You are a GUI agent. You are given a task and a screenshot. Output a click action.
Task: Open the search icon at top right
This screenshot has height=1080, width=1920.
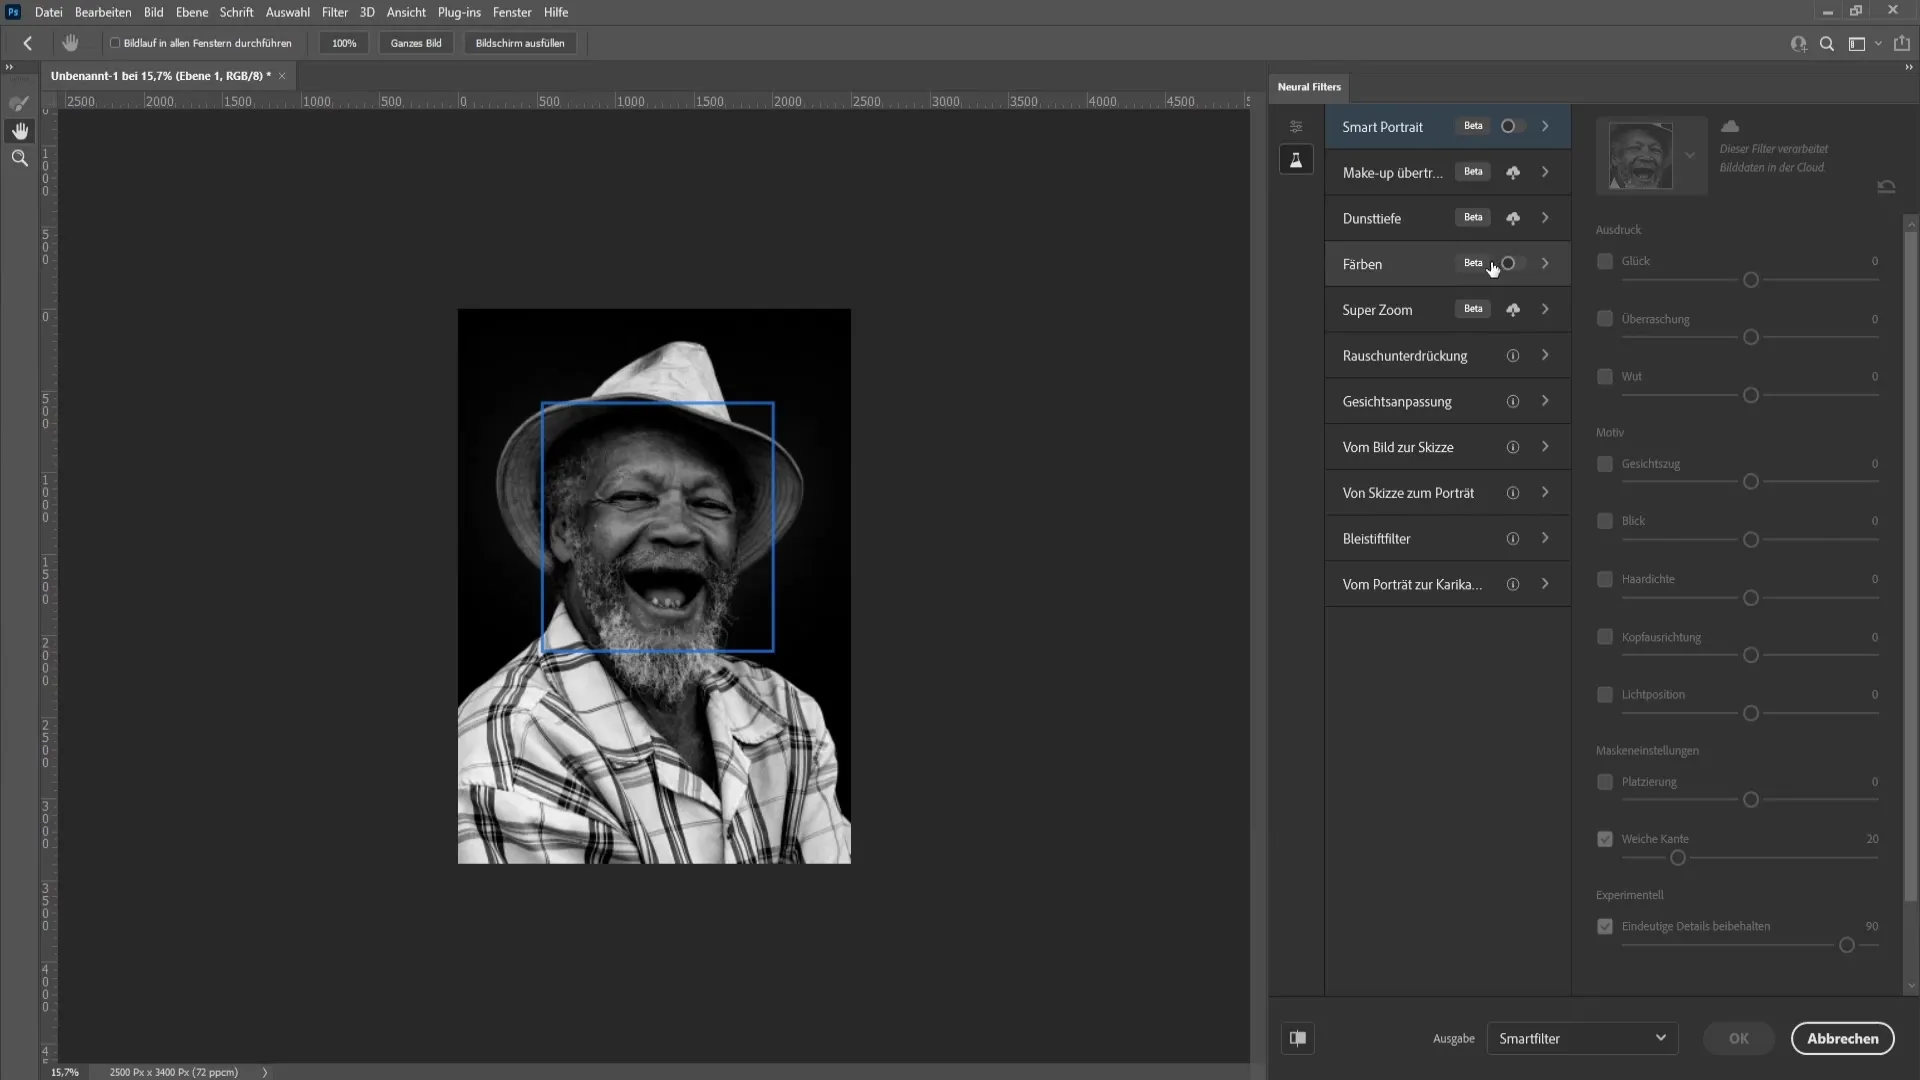pos(1827,44)
